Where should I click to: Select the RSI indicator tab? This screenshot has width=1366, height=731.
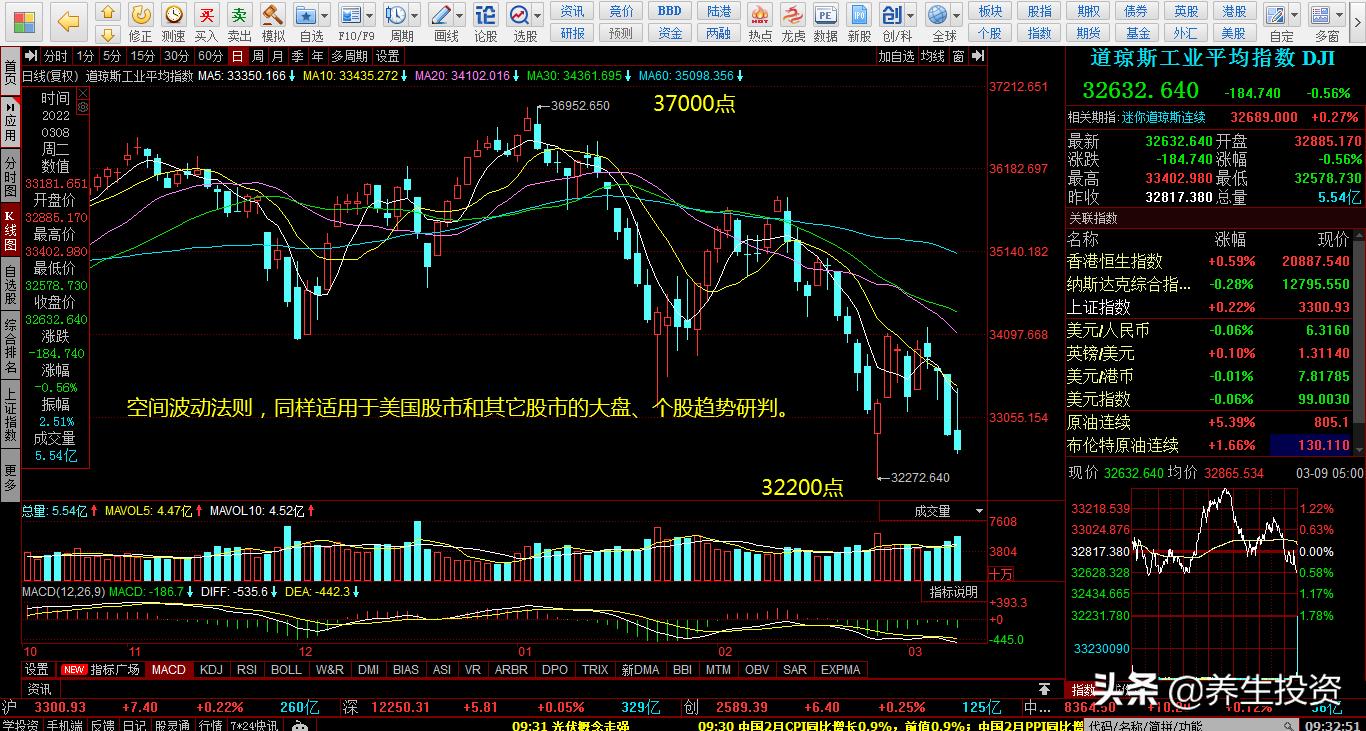coord(247,669)
